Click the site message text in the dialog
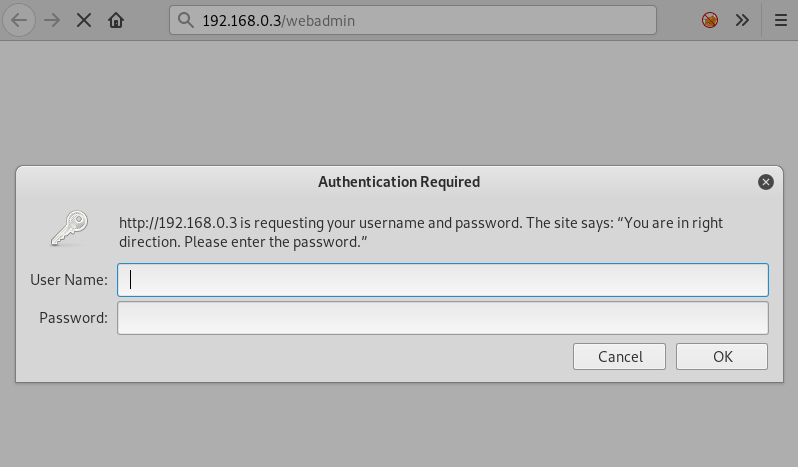The height and width of the screenshot is (467, 798). pos(420,232)
